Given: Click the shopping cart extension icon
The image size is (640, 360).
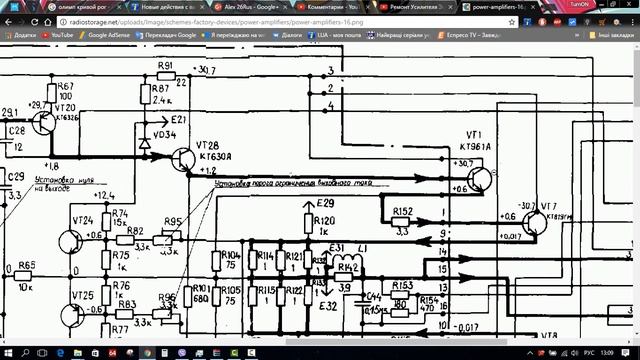Looking at the screenshot, I should pyautogui.click(x=602, y=22).
